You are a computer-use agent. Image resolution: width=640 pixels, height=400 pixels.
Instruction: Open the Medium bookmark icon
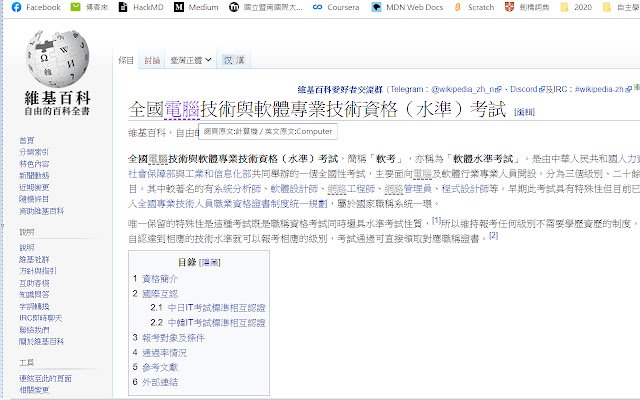pyautogui.click(x=179, y=7)
